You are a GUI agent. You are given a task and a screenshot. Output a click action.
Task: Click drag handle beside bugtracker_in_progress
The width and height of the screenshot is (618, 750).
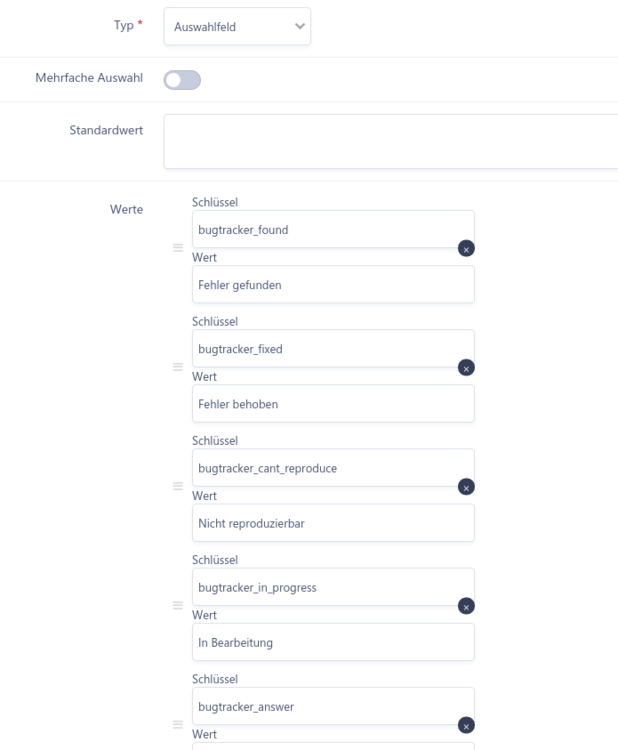[x=178, y=605]
